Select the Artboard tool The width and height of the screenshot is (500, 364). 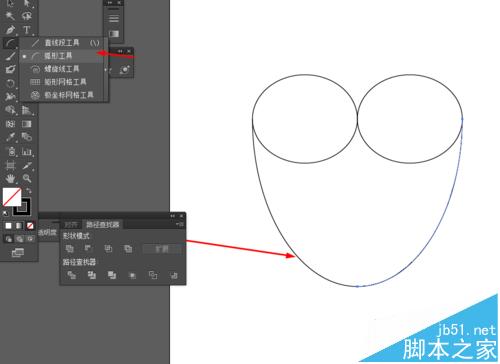10,165
